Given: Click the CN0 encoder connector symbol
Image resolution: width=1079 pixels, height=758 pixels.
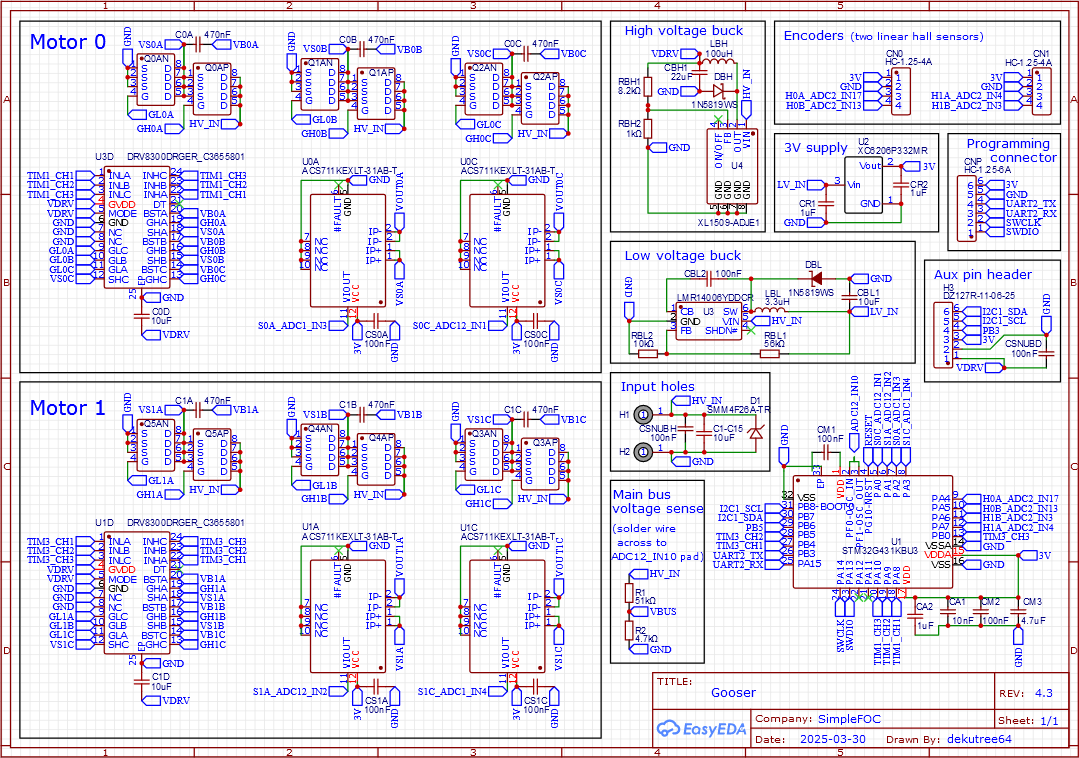Looking at the screenshot, I should pos(901,90).
